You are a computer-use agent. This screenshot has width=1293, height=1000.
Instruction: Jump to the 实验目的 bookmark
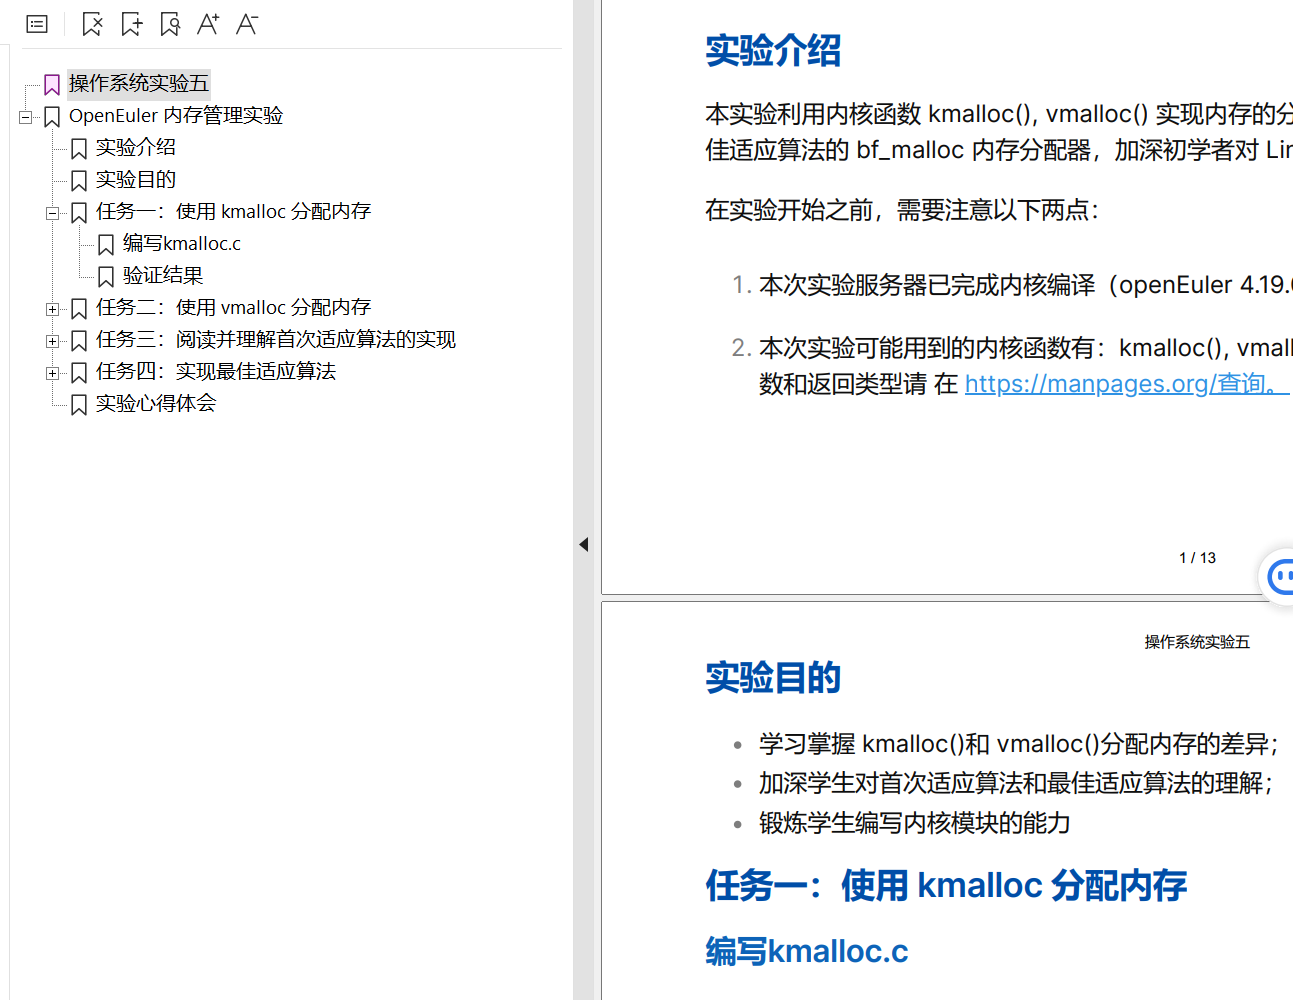[x=136, y=180]
